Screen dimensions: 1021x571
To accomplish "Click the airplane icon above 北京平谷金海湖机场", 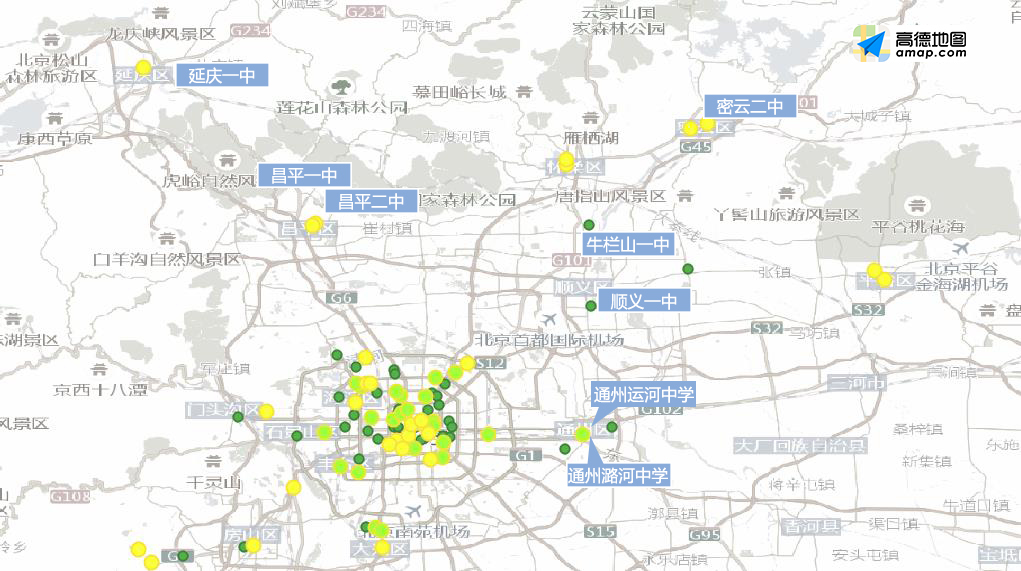I will (961, 247).
